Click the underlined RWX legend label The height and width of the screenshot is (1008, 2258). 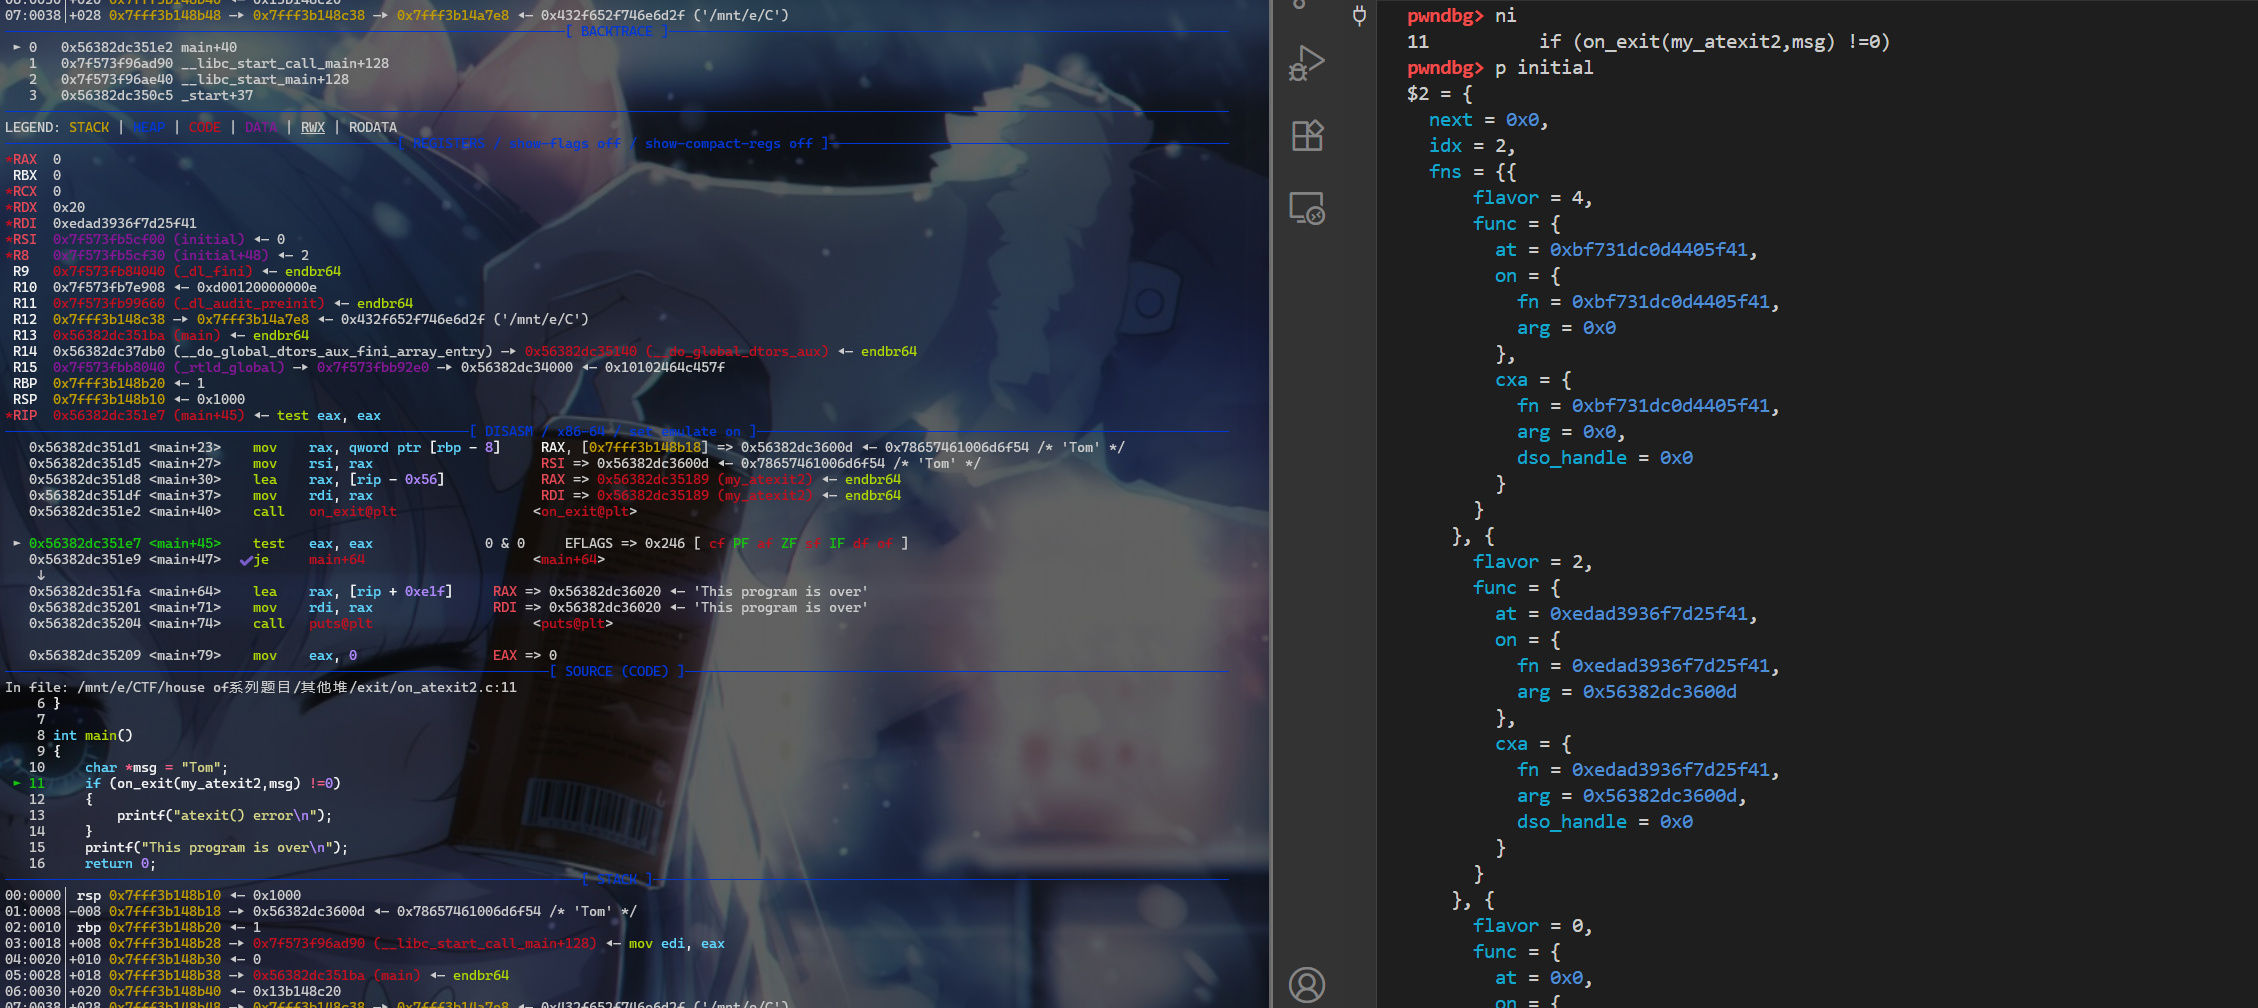coord(313,127)
